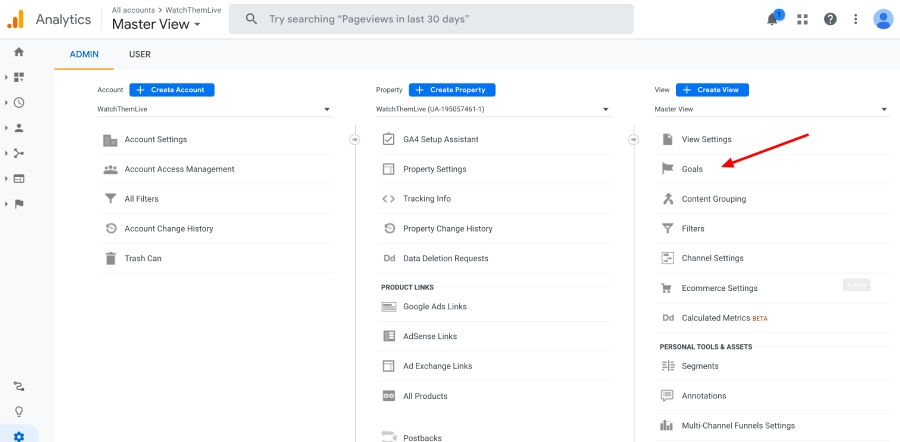Screen dimensions: 900x442
Task: Click the Account Settings building icon
Action: [x=110, y=139]
